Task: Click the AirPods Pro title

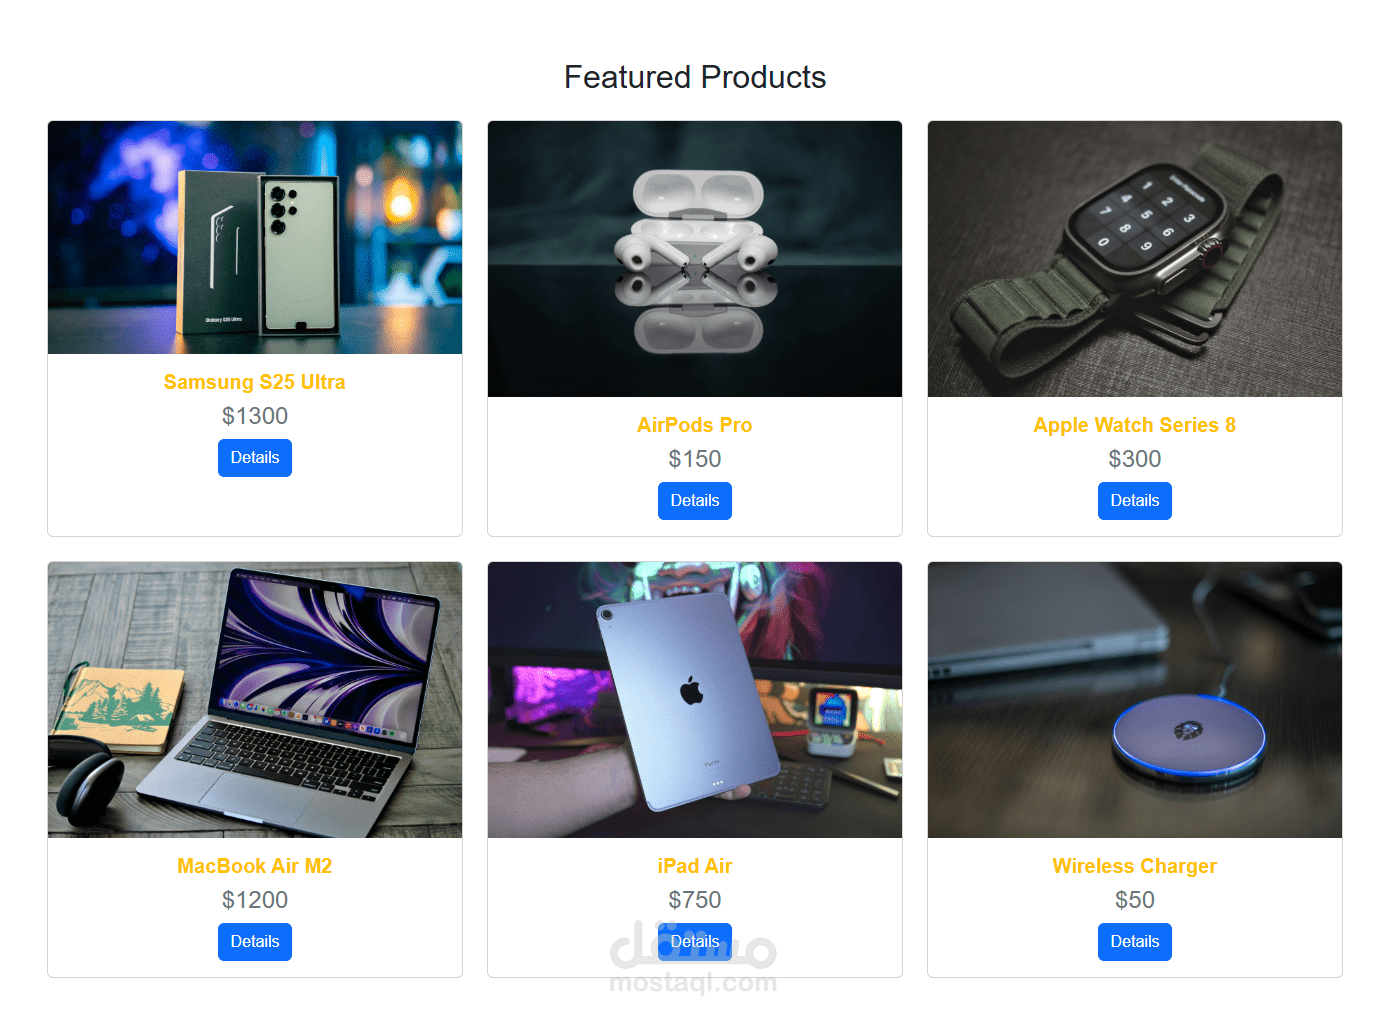Action: 695,425
